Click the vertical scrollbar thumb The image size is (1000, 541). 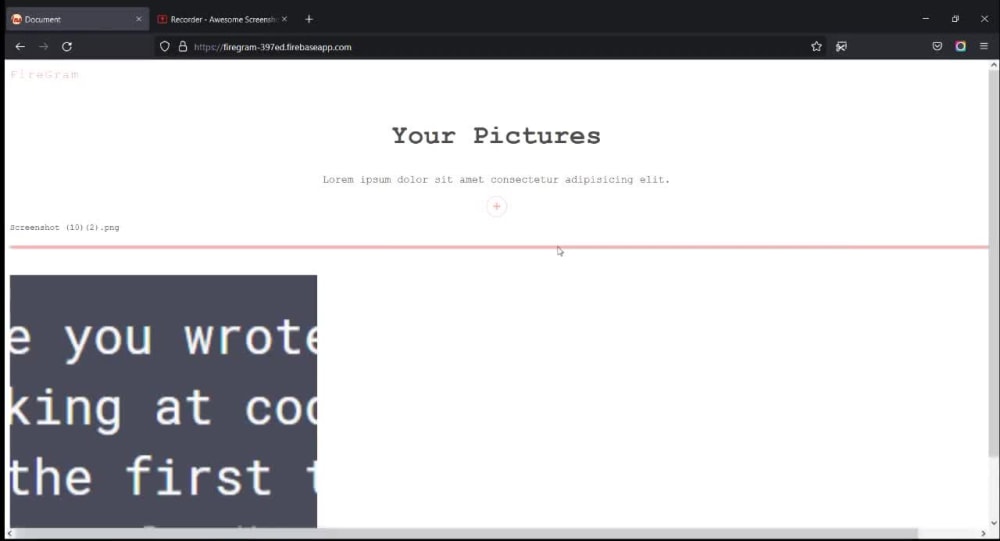(994, 263)
